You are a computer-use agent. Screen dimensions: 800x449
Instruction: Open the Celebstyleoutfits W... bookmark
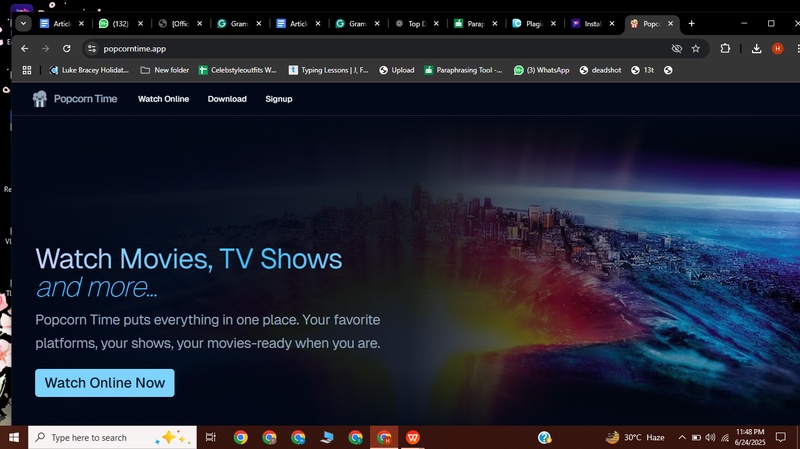[238, 70]
